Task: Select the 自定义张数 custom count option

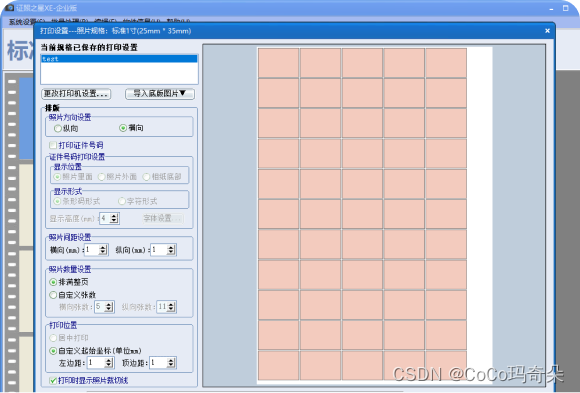Action: 53,295
